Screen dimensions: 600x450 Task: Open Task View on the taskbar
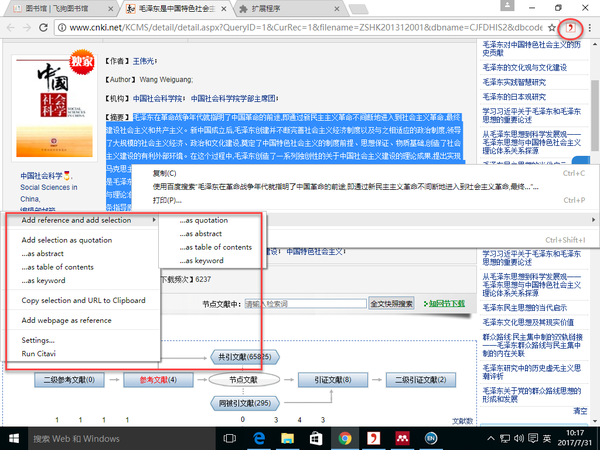coord(230,439)
